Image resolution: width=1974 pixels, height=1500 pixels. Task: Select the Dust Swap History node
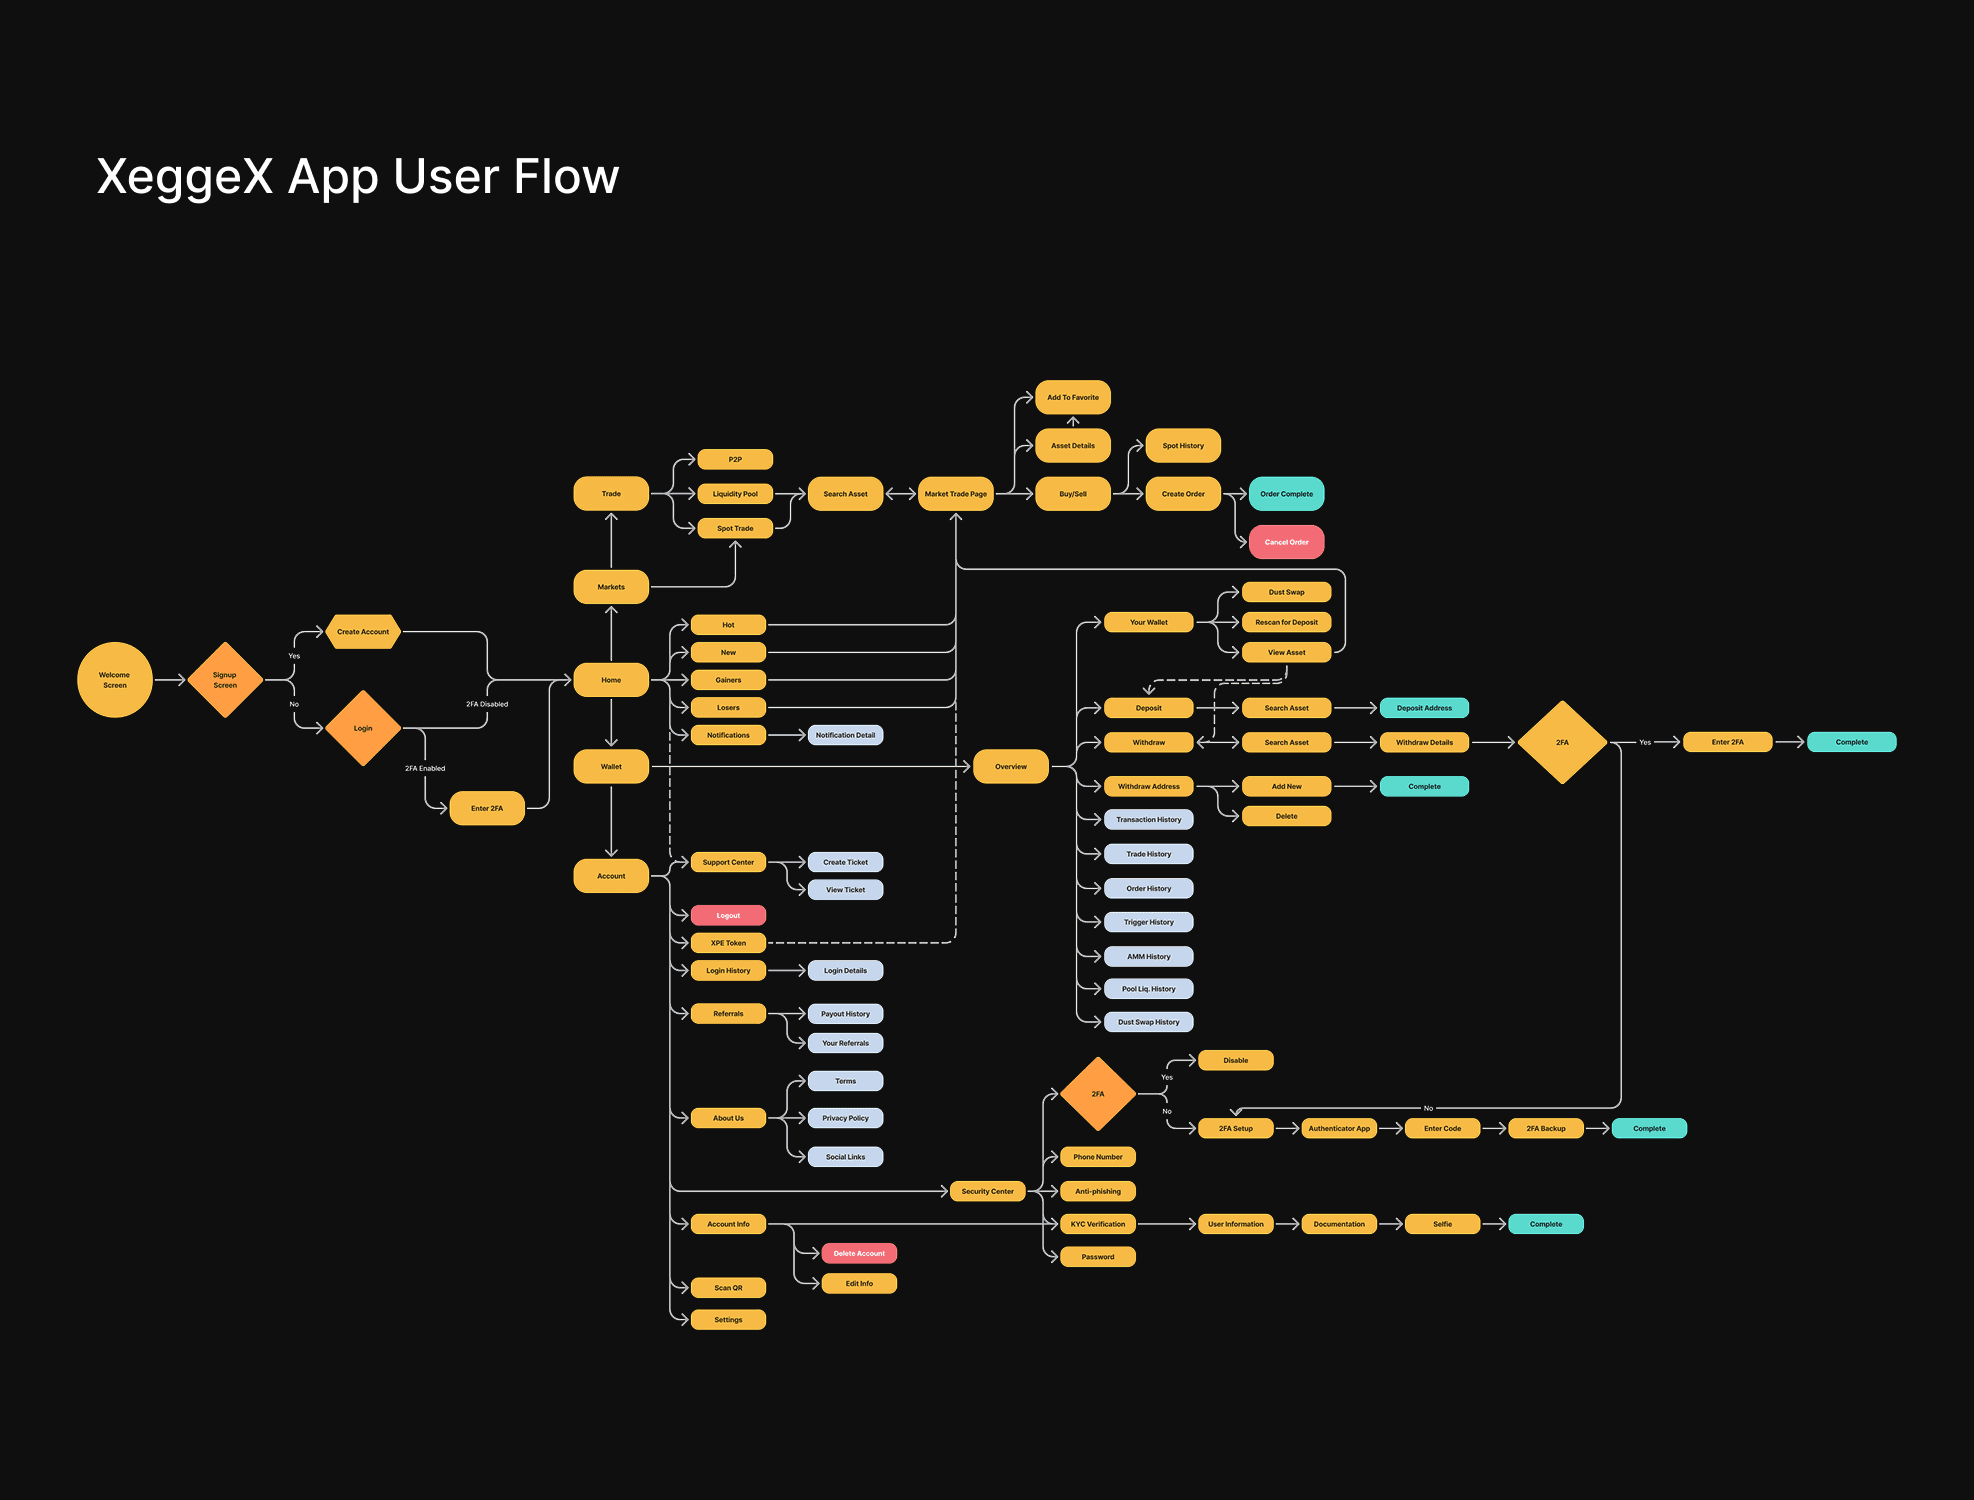click(x=1149, y=1022)
